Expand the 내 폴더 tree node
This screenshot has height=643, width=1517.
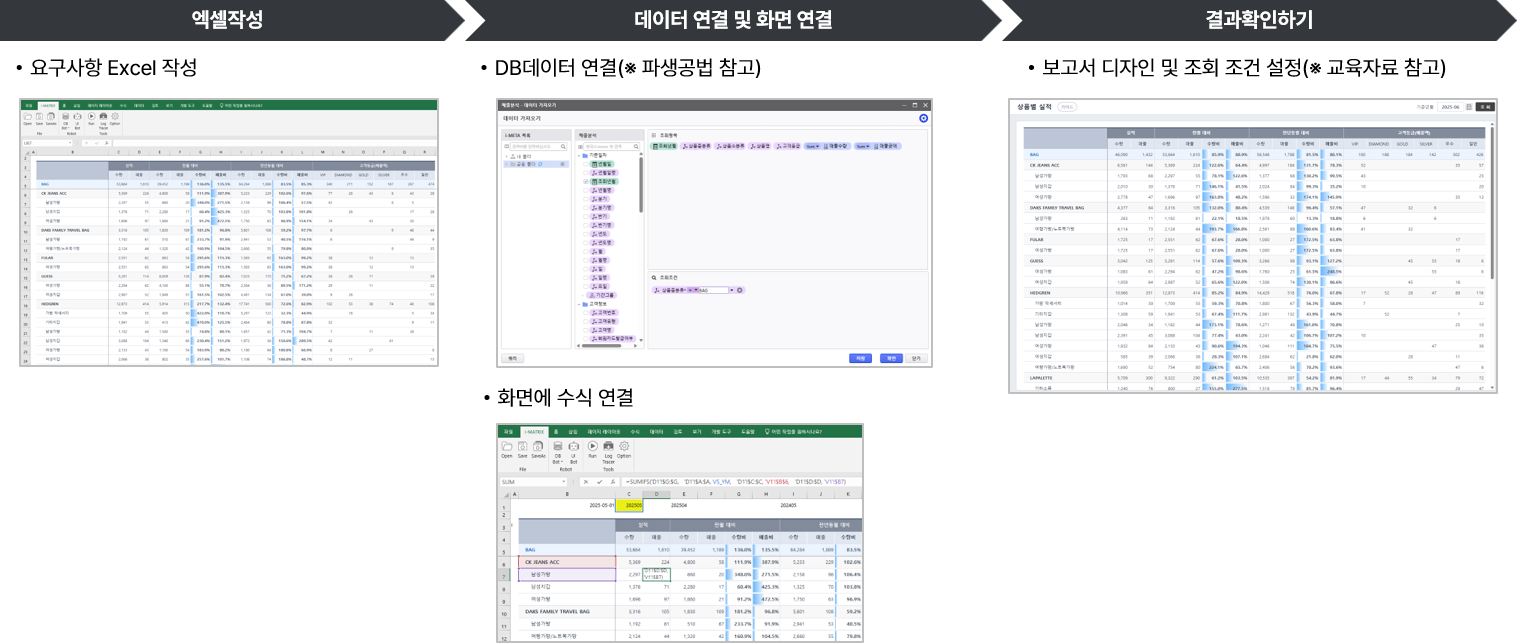click(506, 156)
